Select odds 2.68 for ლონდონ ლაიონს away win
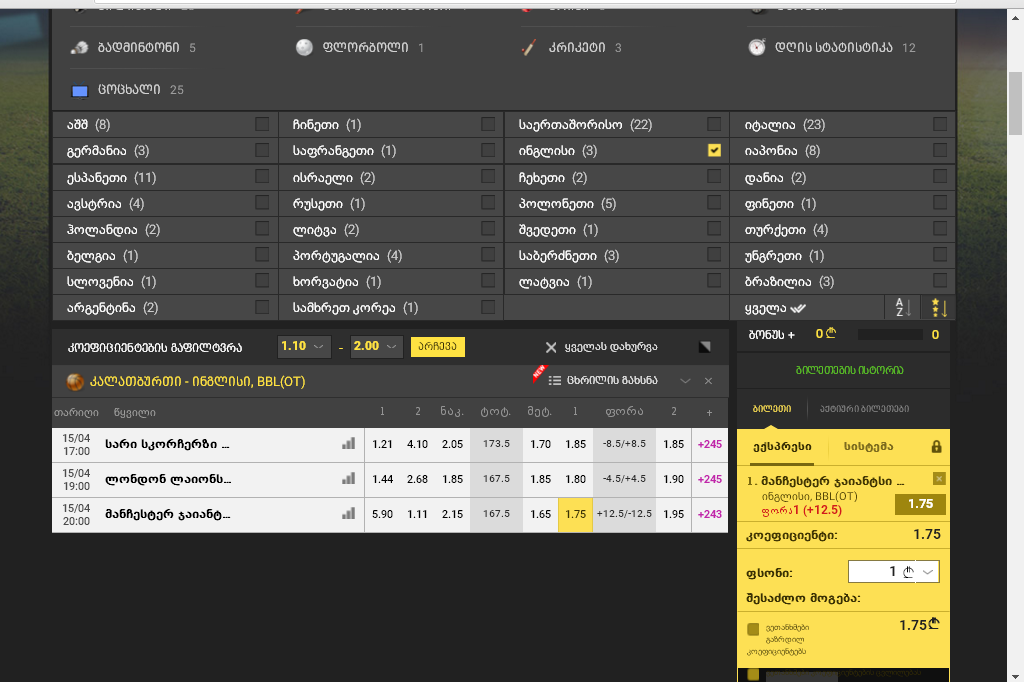 click(x=417, y=479)
